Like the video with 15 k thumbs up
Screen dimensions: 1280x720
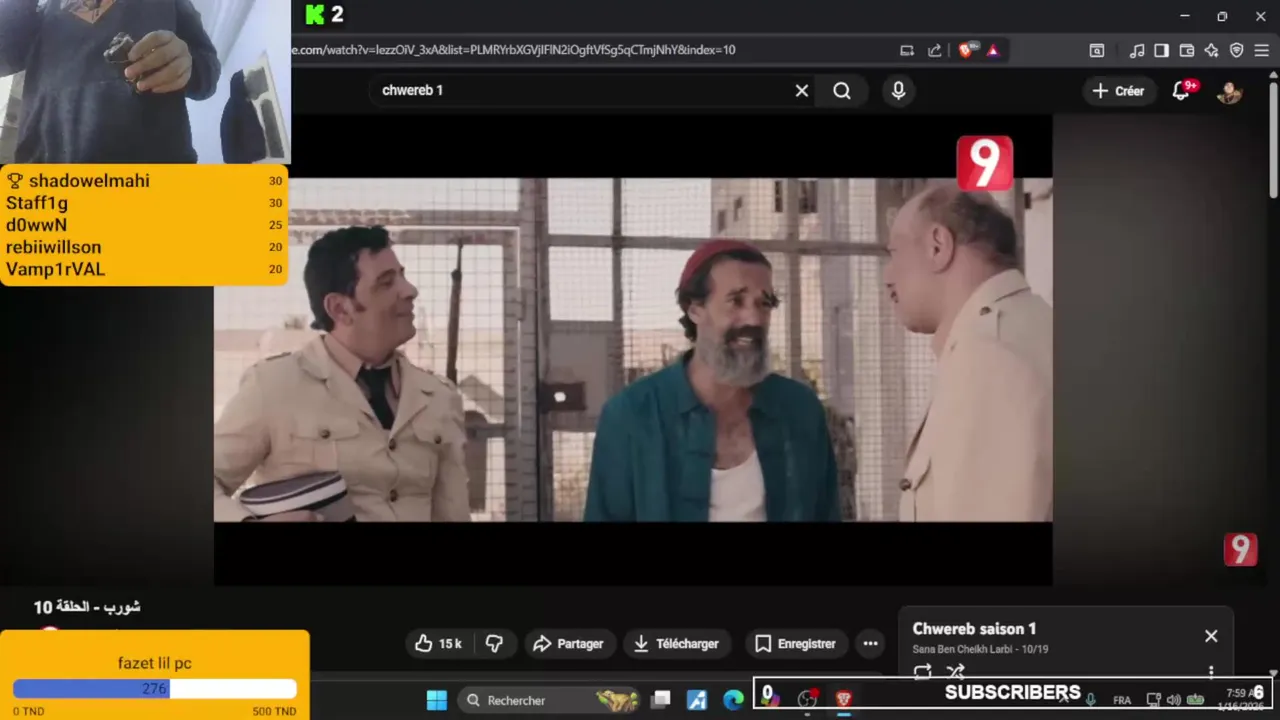point(438,644)
